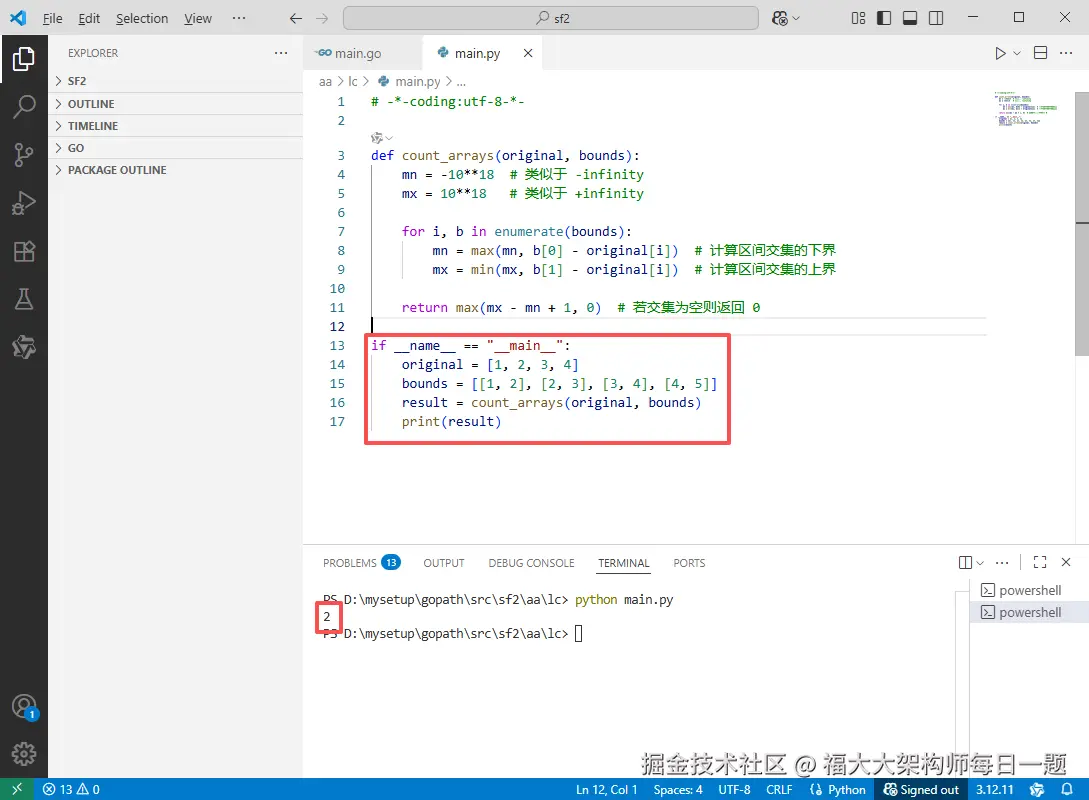Open the PROBLEMS panel tab
The height and width of the screenshot is (800, 1089).
click(x=360, y=562)
